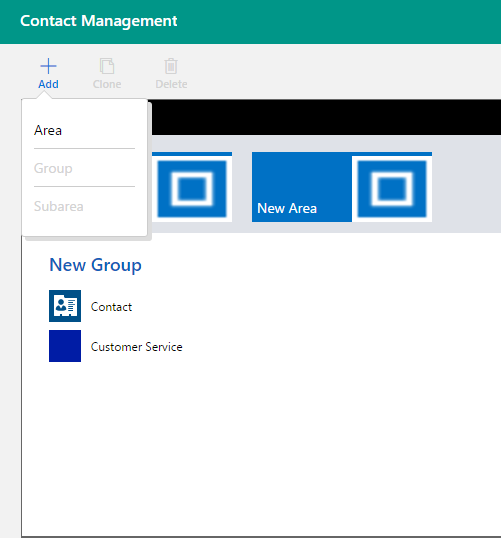This screenshot has width=501, height=538.
Task: Select the New Group heading
Action: point(95,265)
